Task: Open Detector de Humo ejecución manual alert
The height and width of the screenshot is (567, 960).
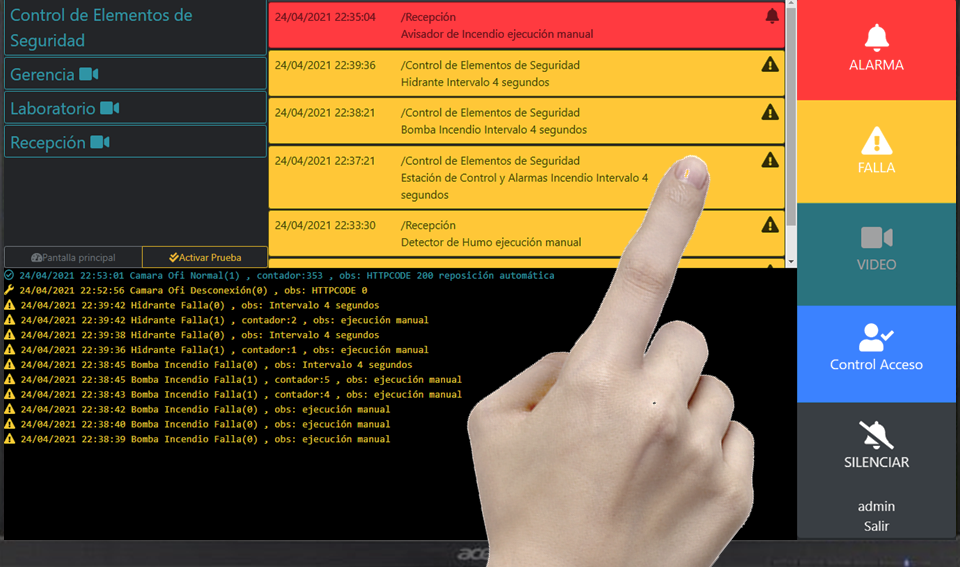Action: point(527,234)
